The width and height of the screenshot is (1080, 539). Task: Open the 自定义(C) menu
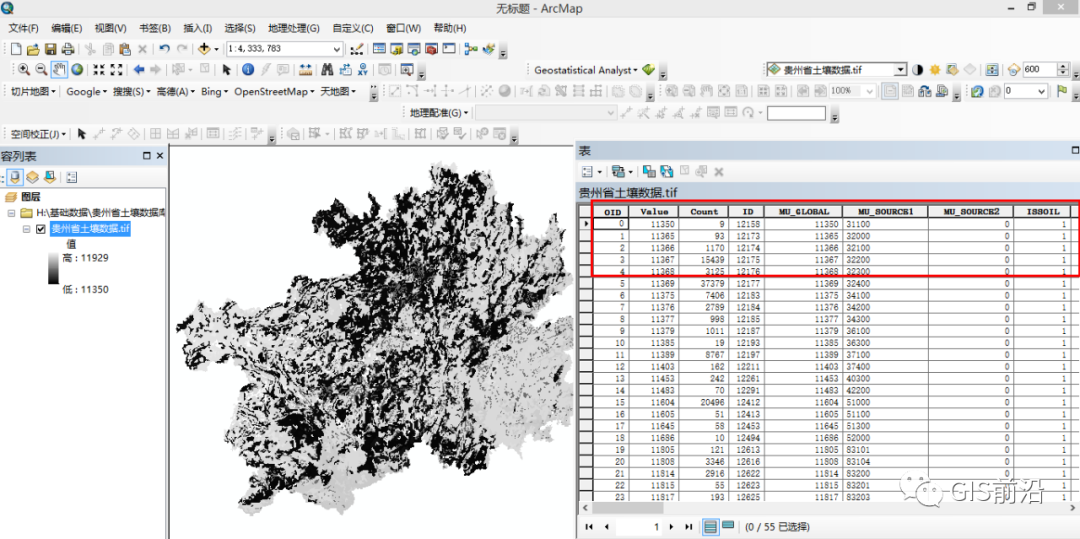point(352,28)
